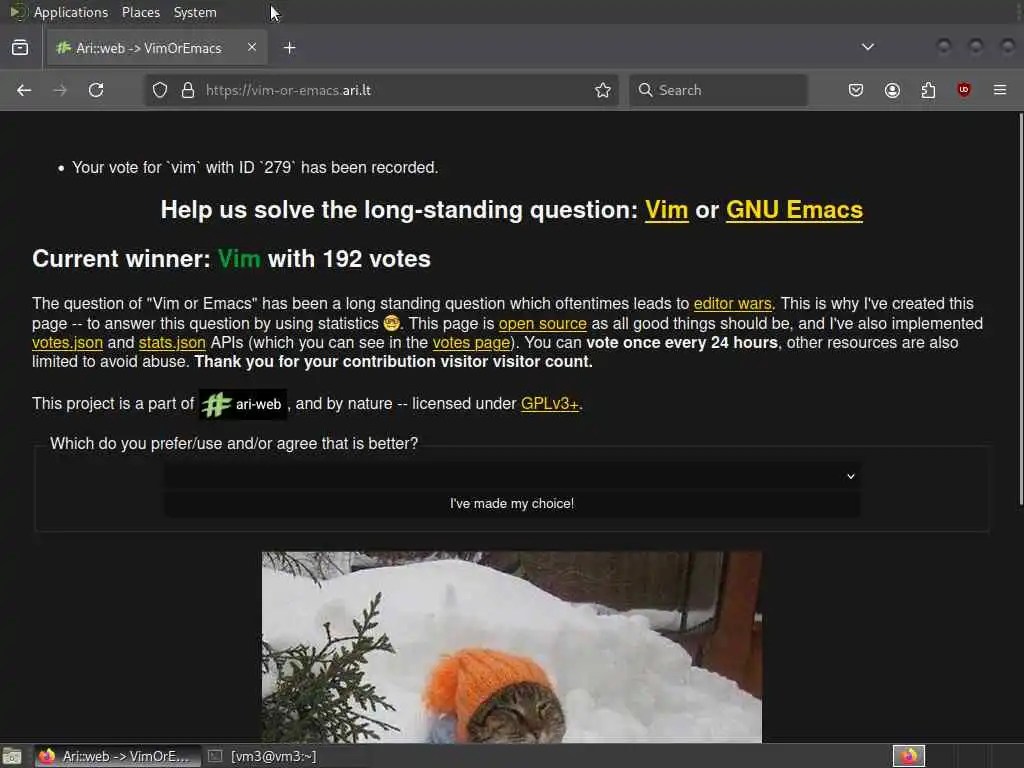Open the stats.json API link
The height and width of the screenshot is (768, 1024).
(x=172, y=343)
